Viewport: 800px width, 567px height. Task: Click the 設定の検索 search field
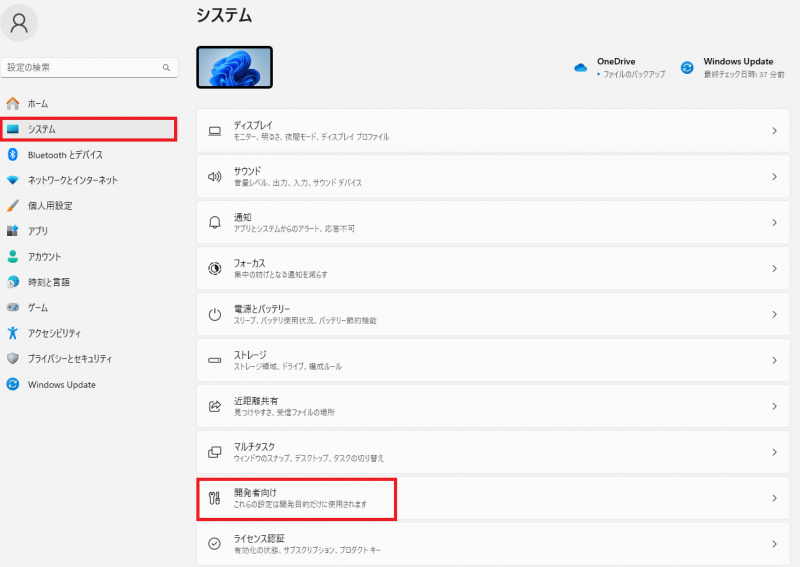(85, 67)
